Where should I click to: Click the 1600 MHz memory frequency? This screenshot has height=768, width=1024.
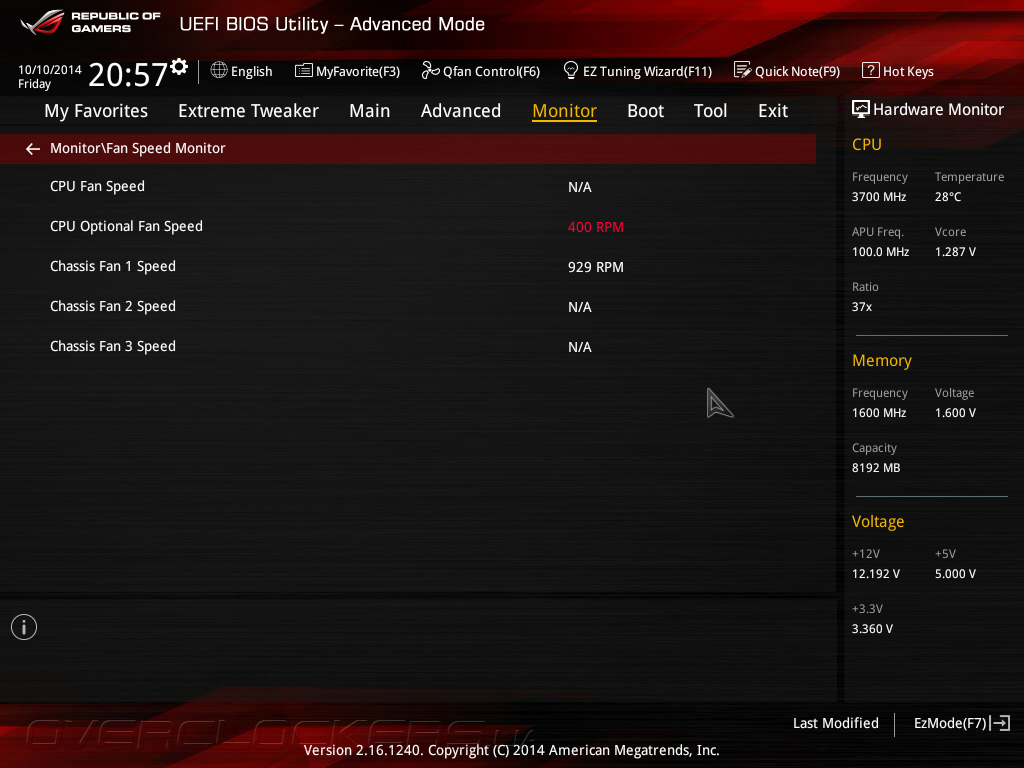tap(879, 413)
